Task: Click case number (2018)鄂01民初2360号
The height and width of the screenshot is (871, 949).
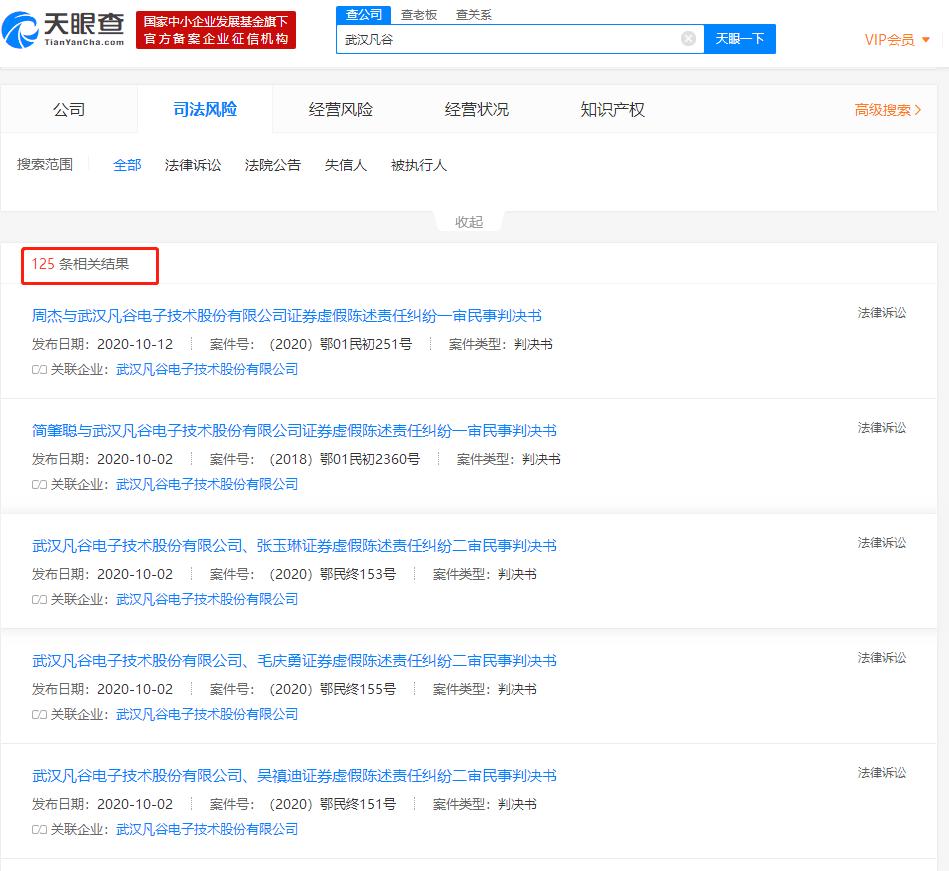Action: pyautogui.click(x=344, y=459)
